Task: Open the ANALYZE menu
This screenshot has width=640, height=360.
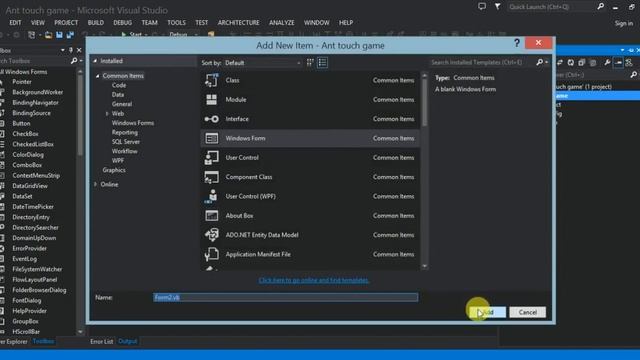Action: click(282, 22)
